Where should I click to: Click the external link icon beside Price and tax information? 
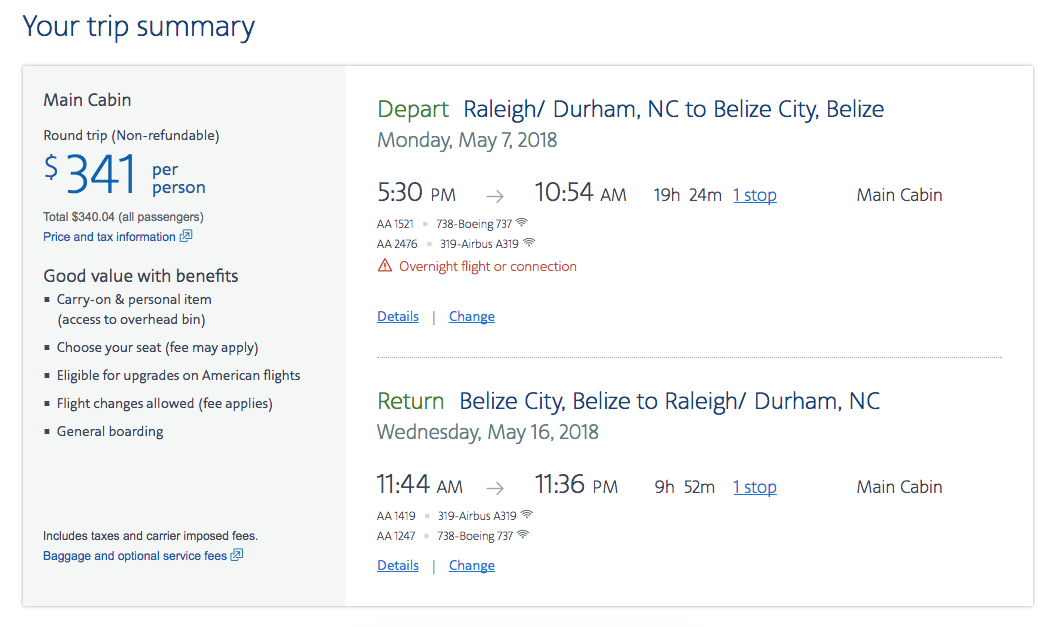[x=186, y=236]
